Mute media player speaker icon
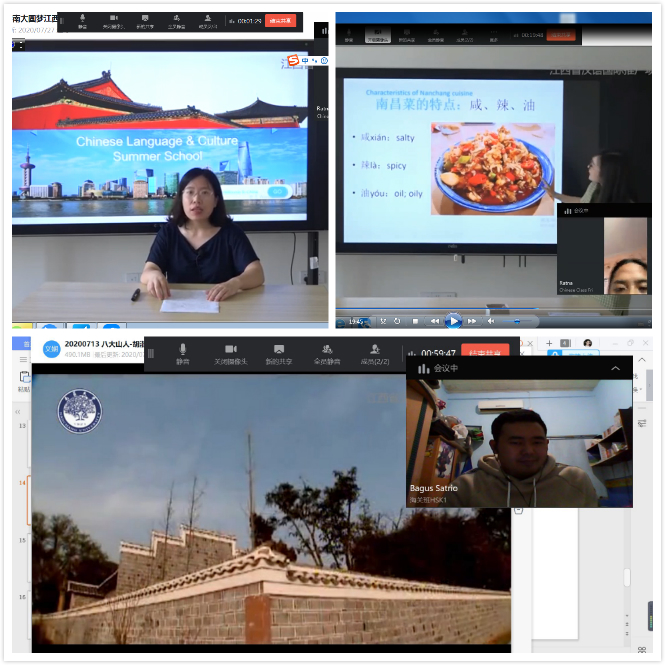 point(491,321)
